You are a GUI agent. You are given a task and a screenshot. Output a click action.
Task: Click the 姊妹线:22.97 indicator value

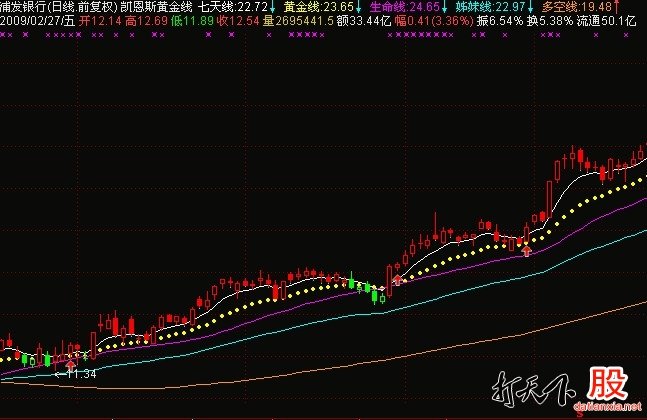point(491,7)
